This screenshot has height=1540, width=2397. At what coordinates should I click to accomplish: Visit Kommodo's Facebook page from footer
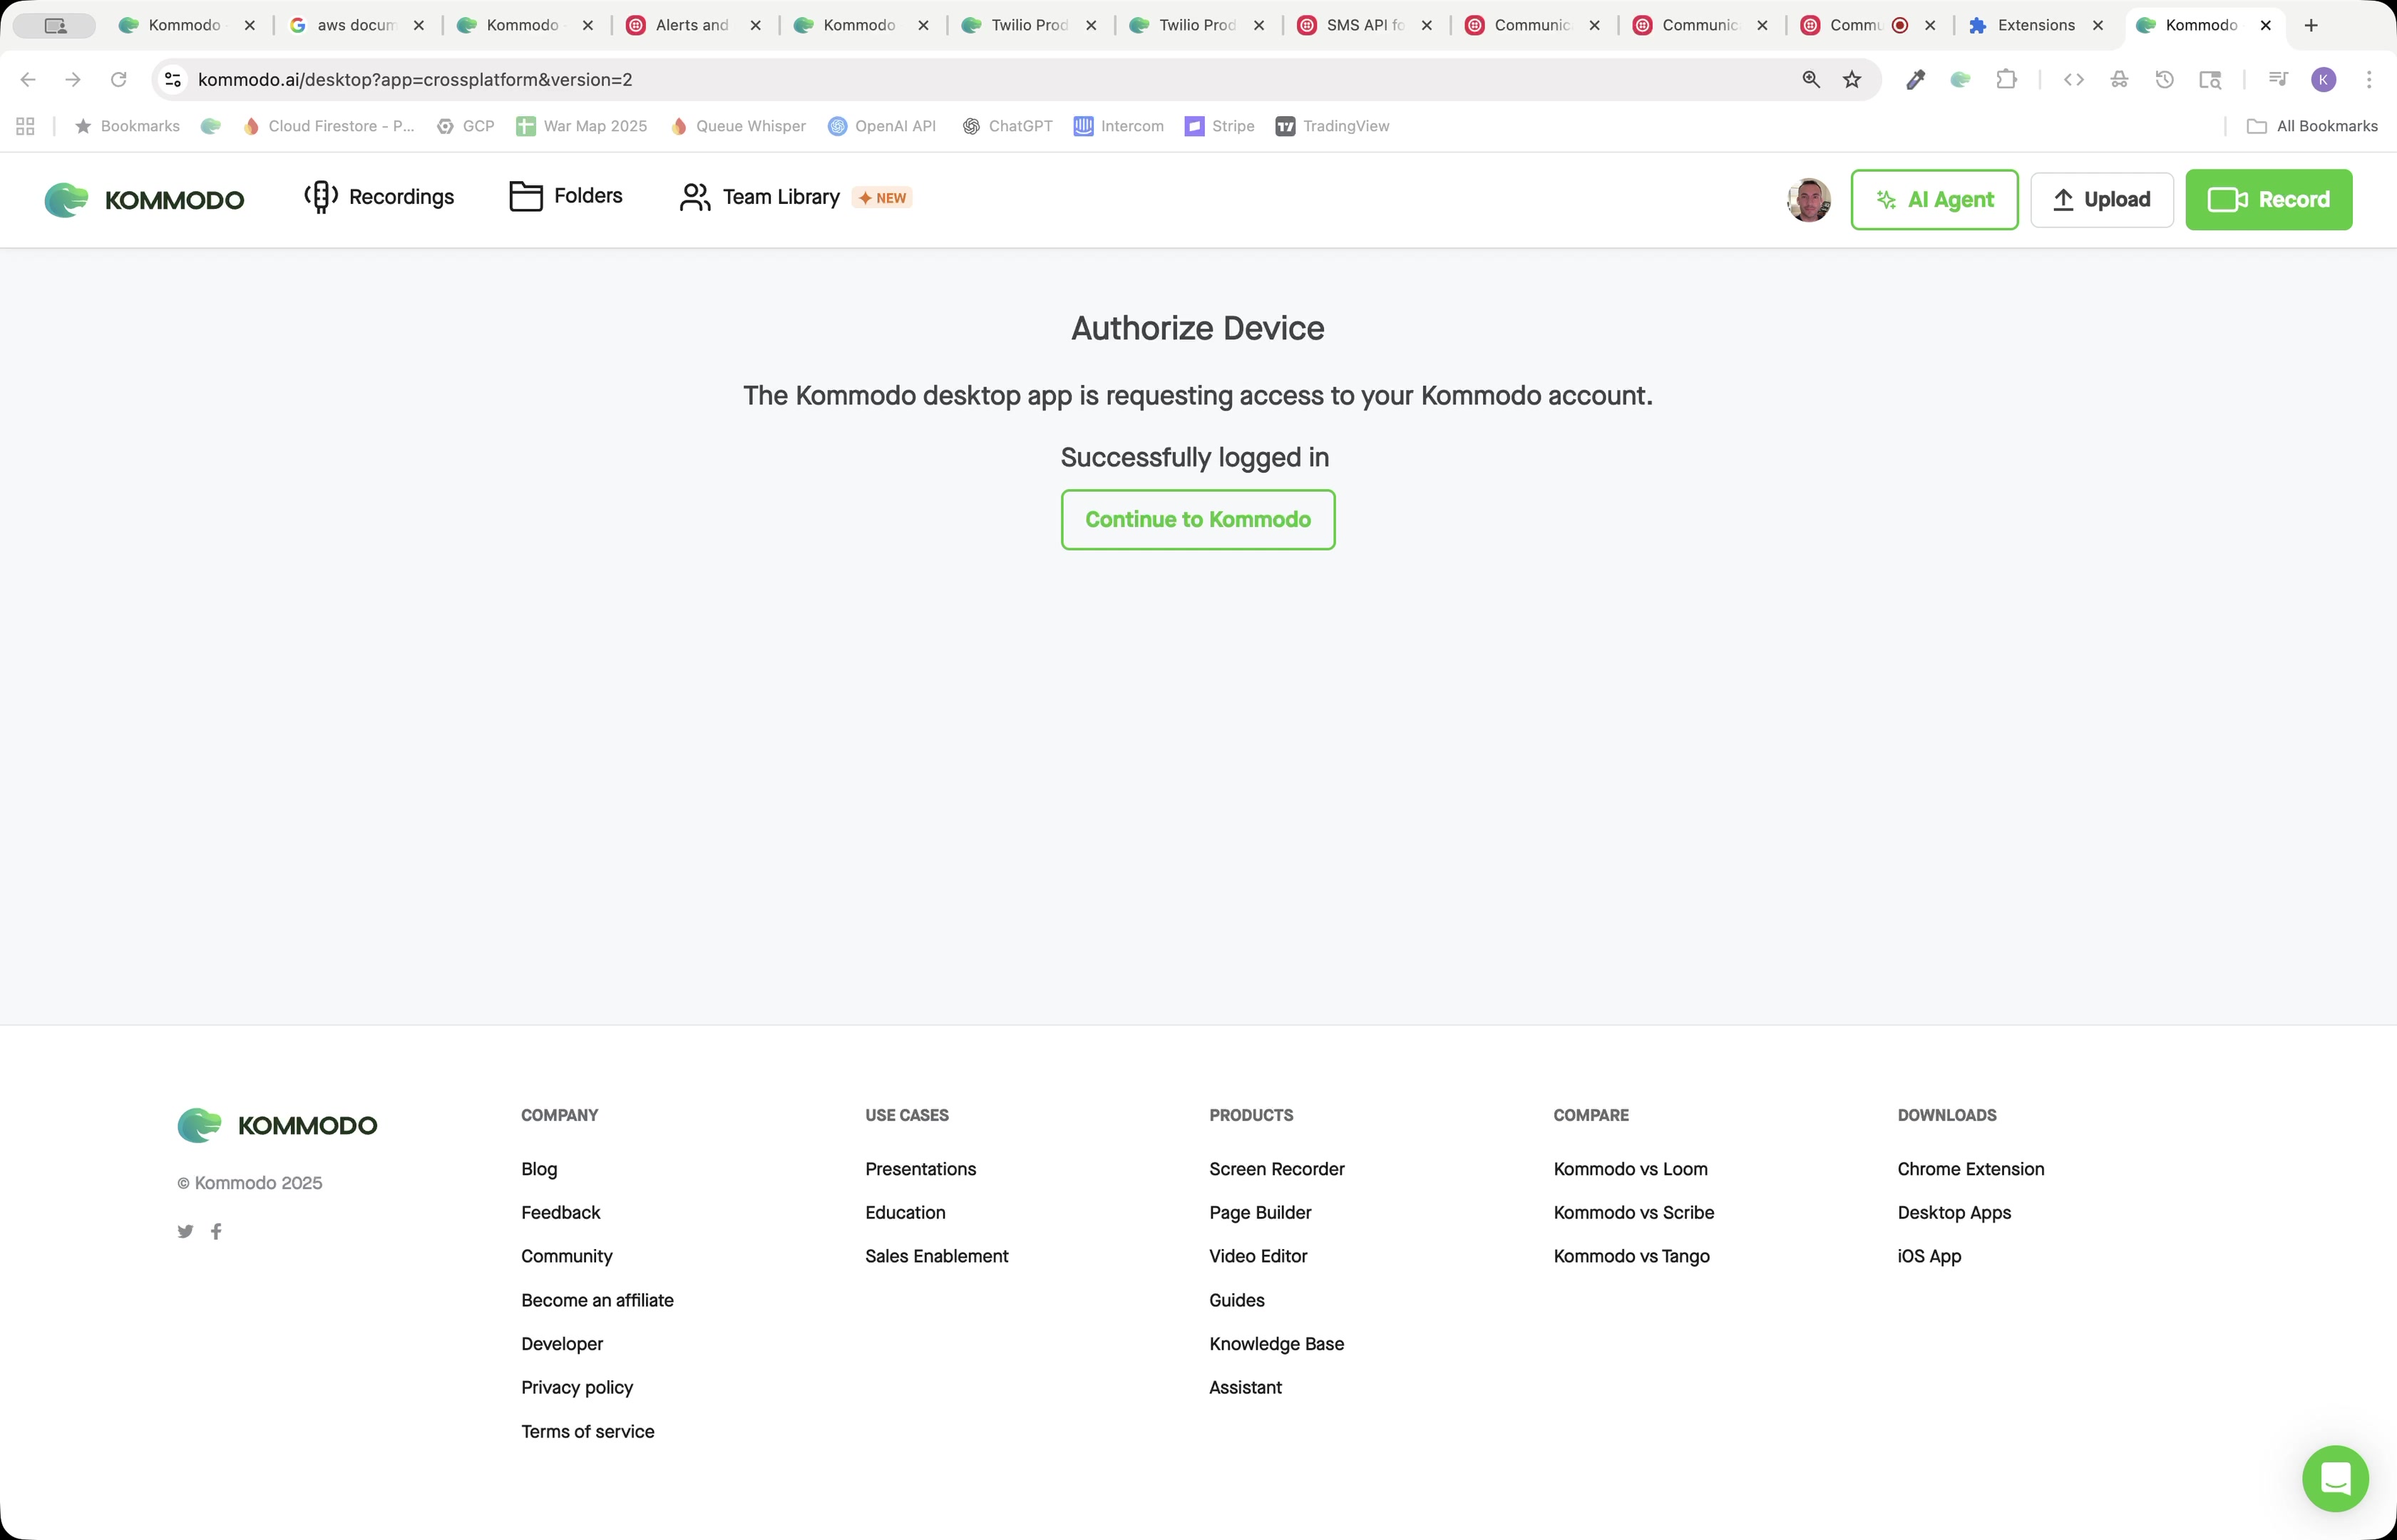pyautogui.click(x=216, y=1231)
